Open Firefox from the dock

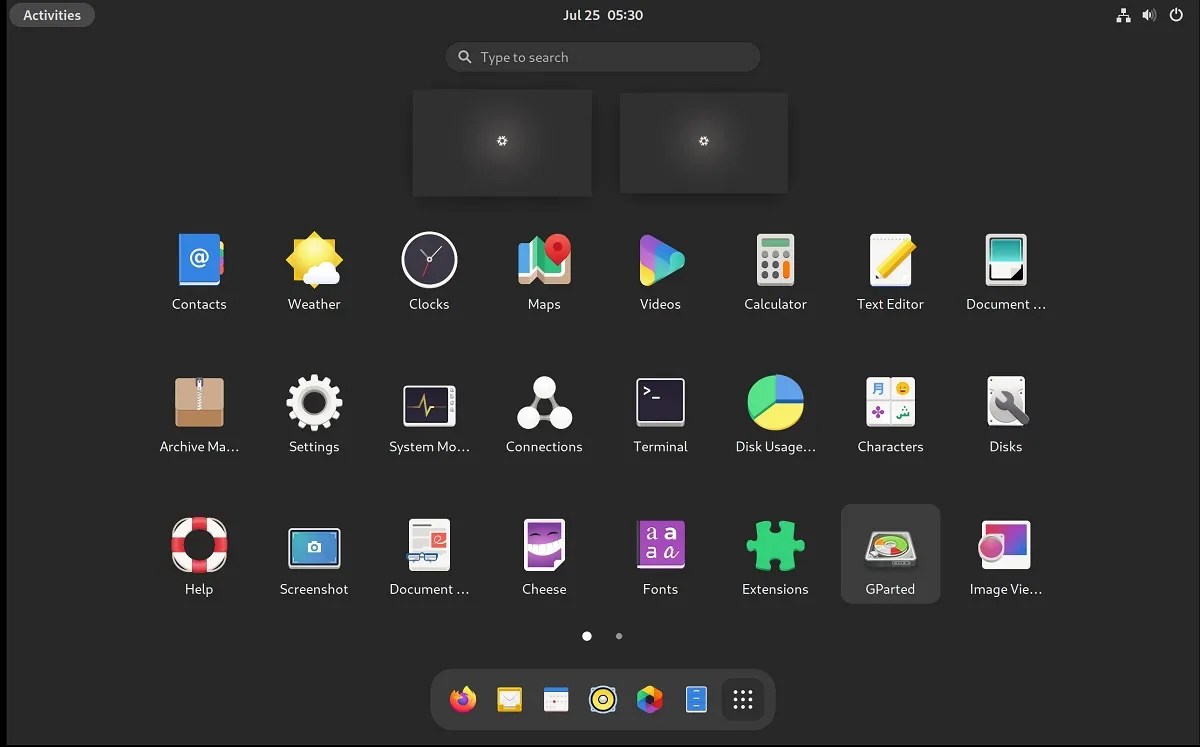click(463, 699)
